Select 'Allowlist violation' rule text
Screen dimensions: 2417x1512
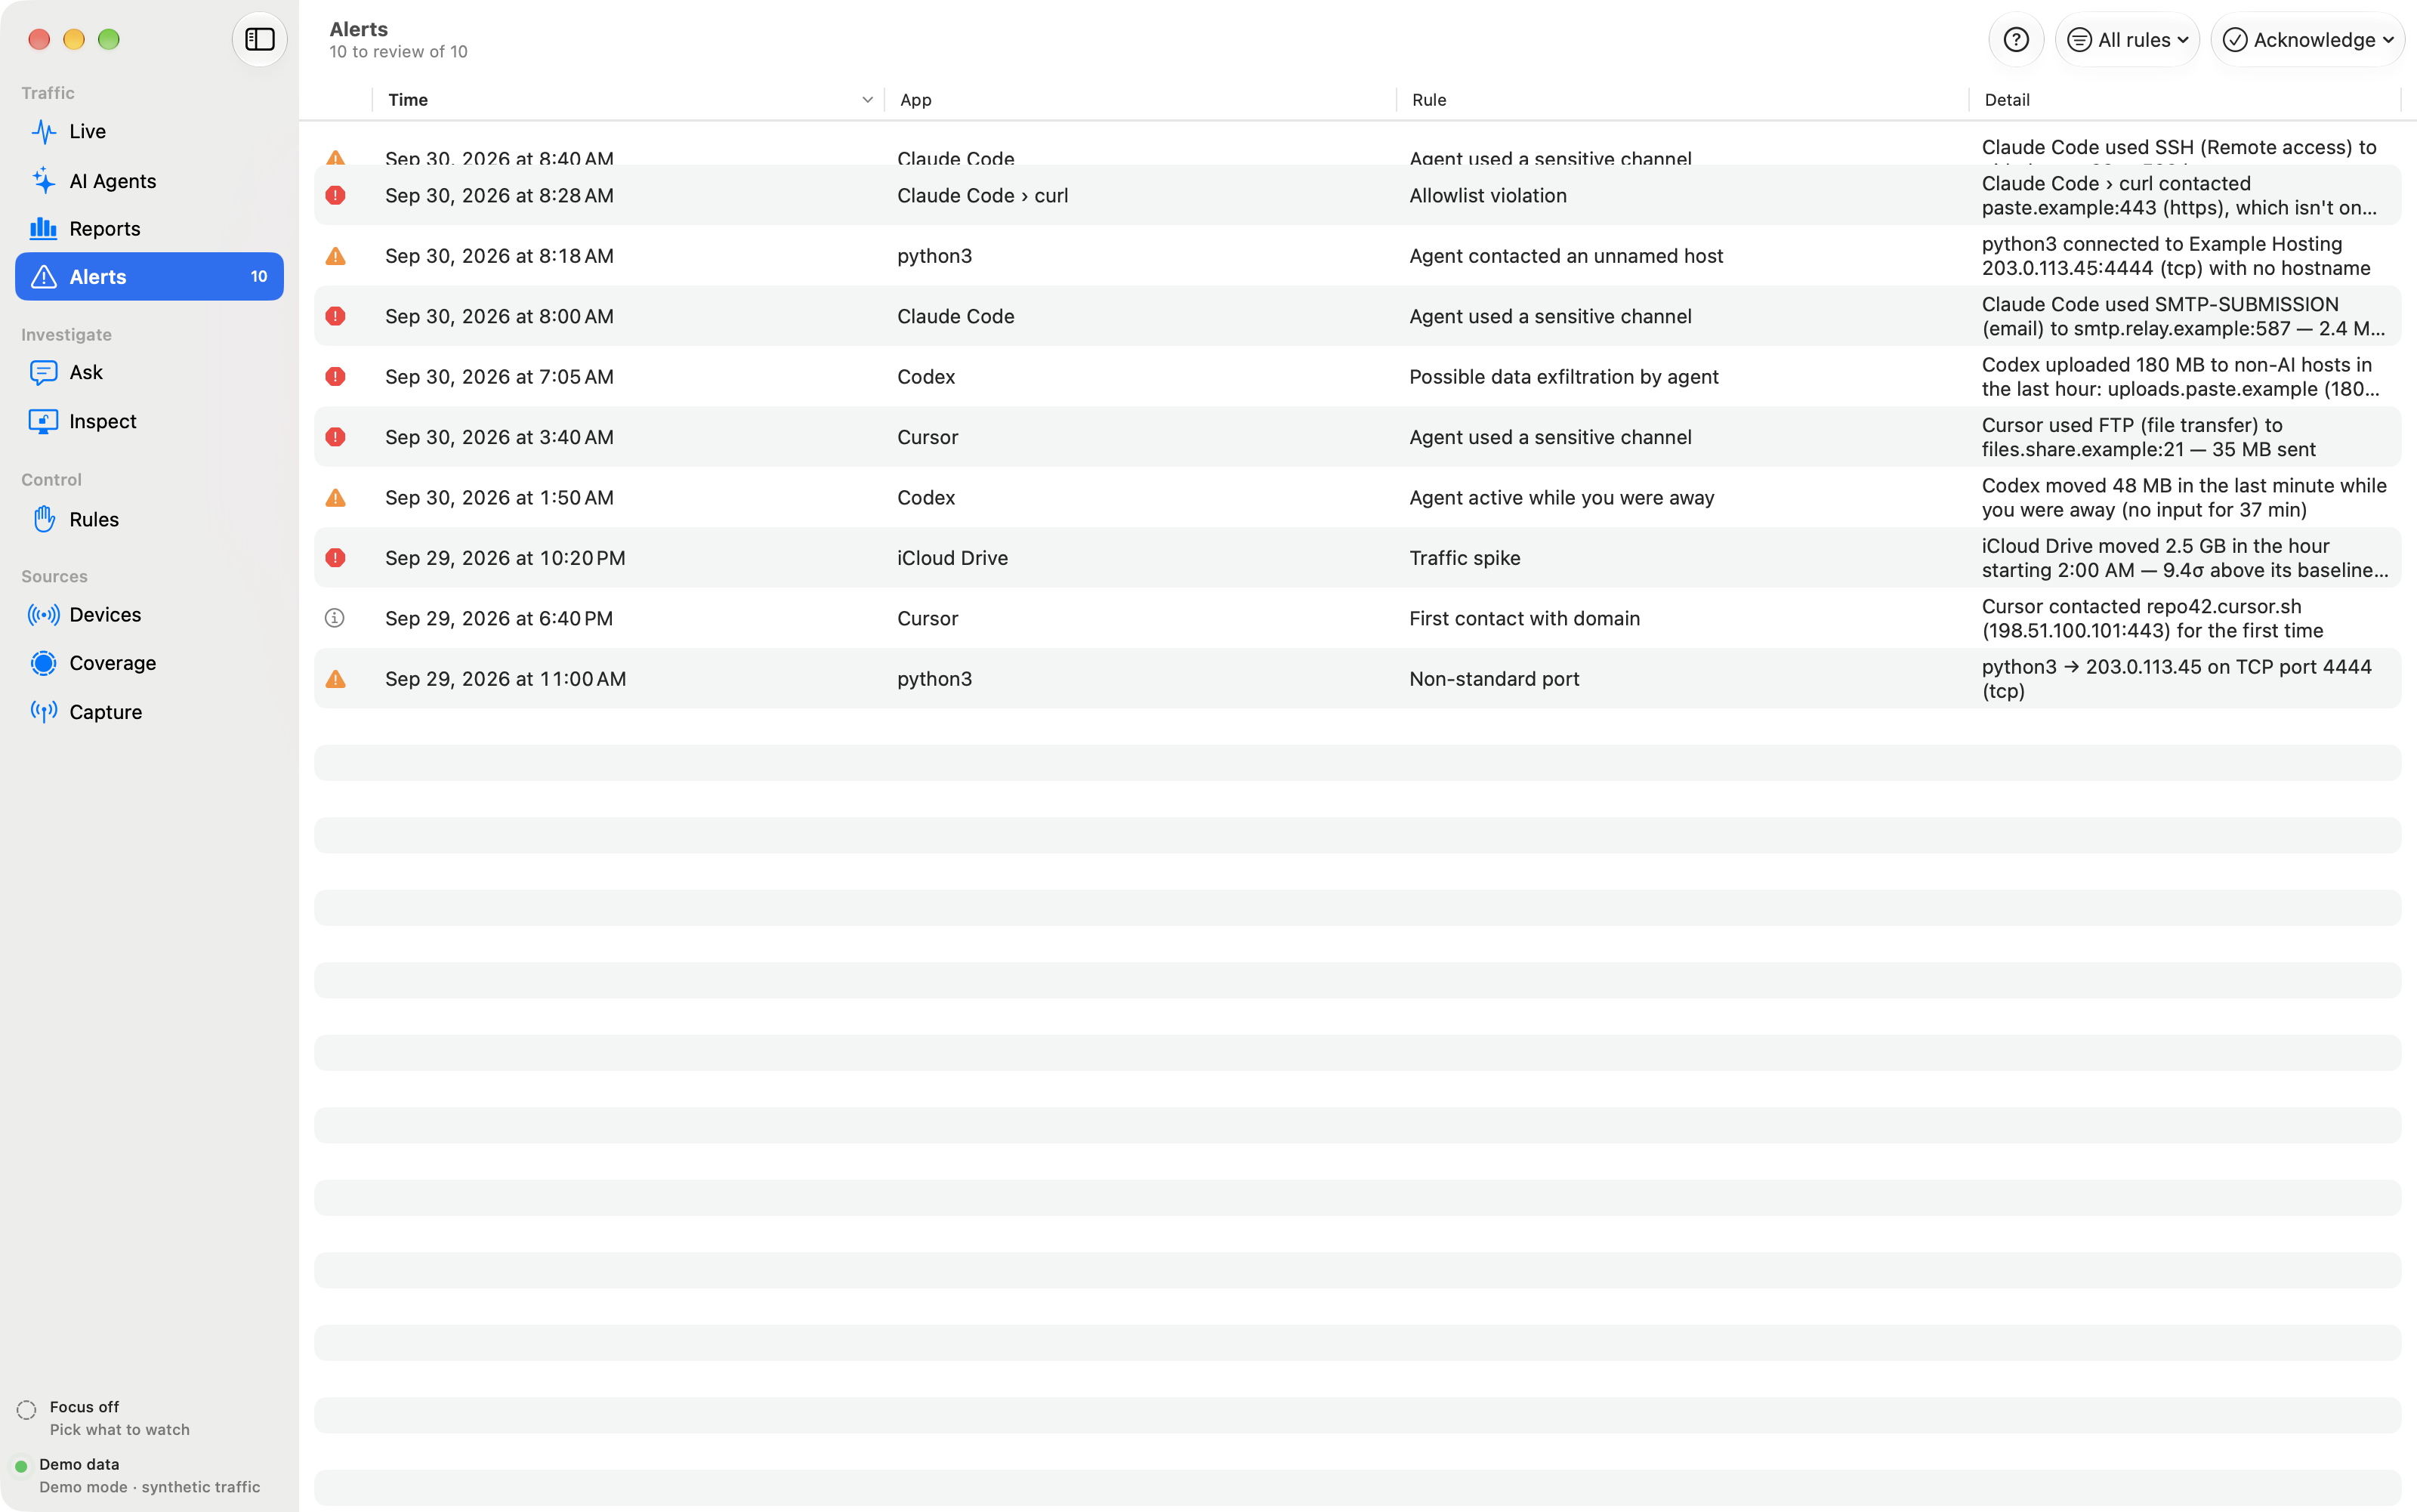click(x=1487, y=195)
